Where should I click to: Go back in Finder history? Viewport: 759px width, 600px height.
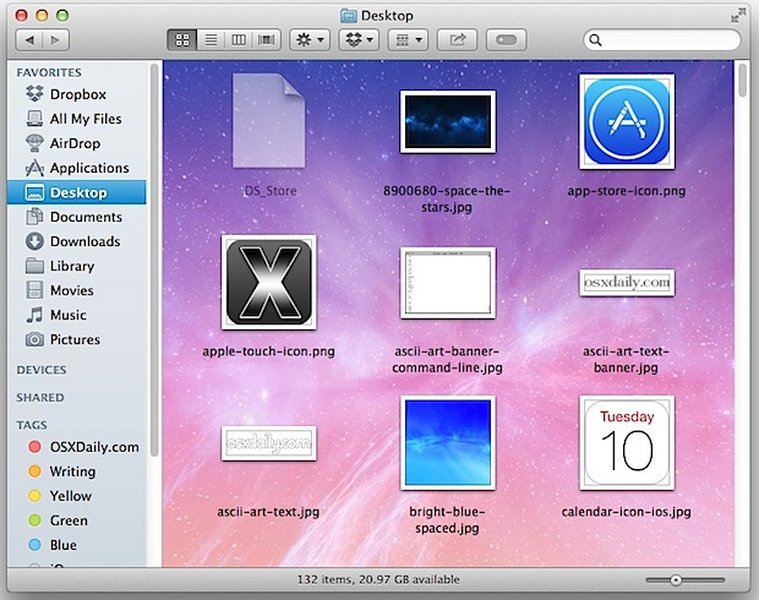(x=30, y=40)
